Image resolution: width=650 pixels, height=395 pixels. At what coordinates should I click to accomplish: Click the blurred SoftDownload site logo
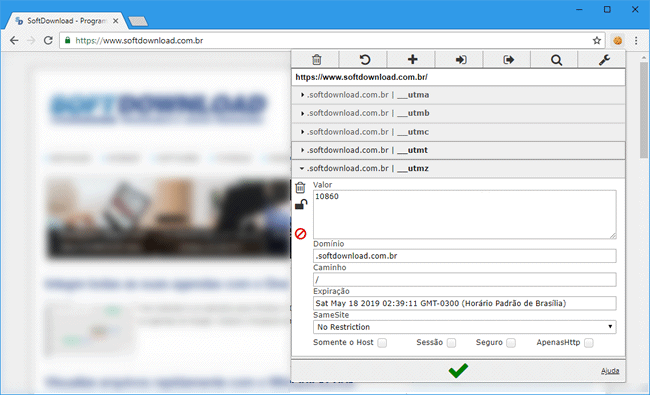(x=158, y=108)
